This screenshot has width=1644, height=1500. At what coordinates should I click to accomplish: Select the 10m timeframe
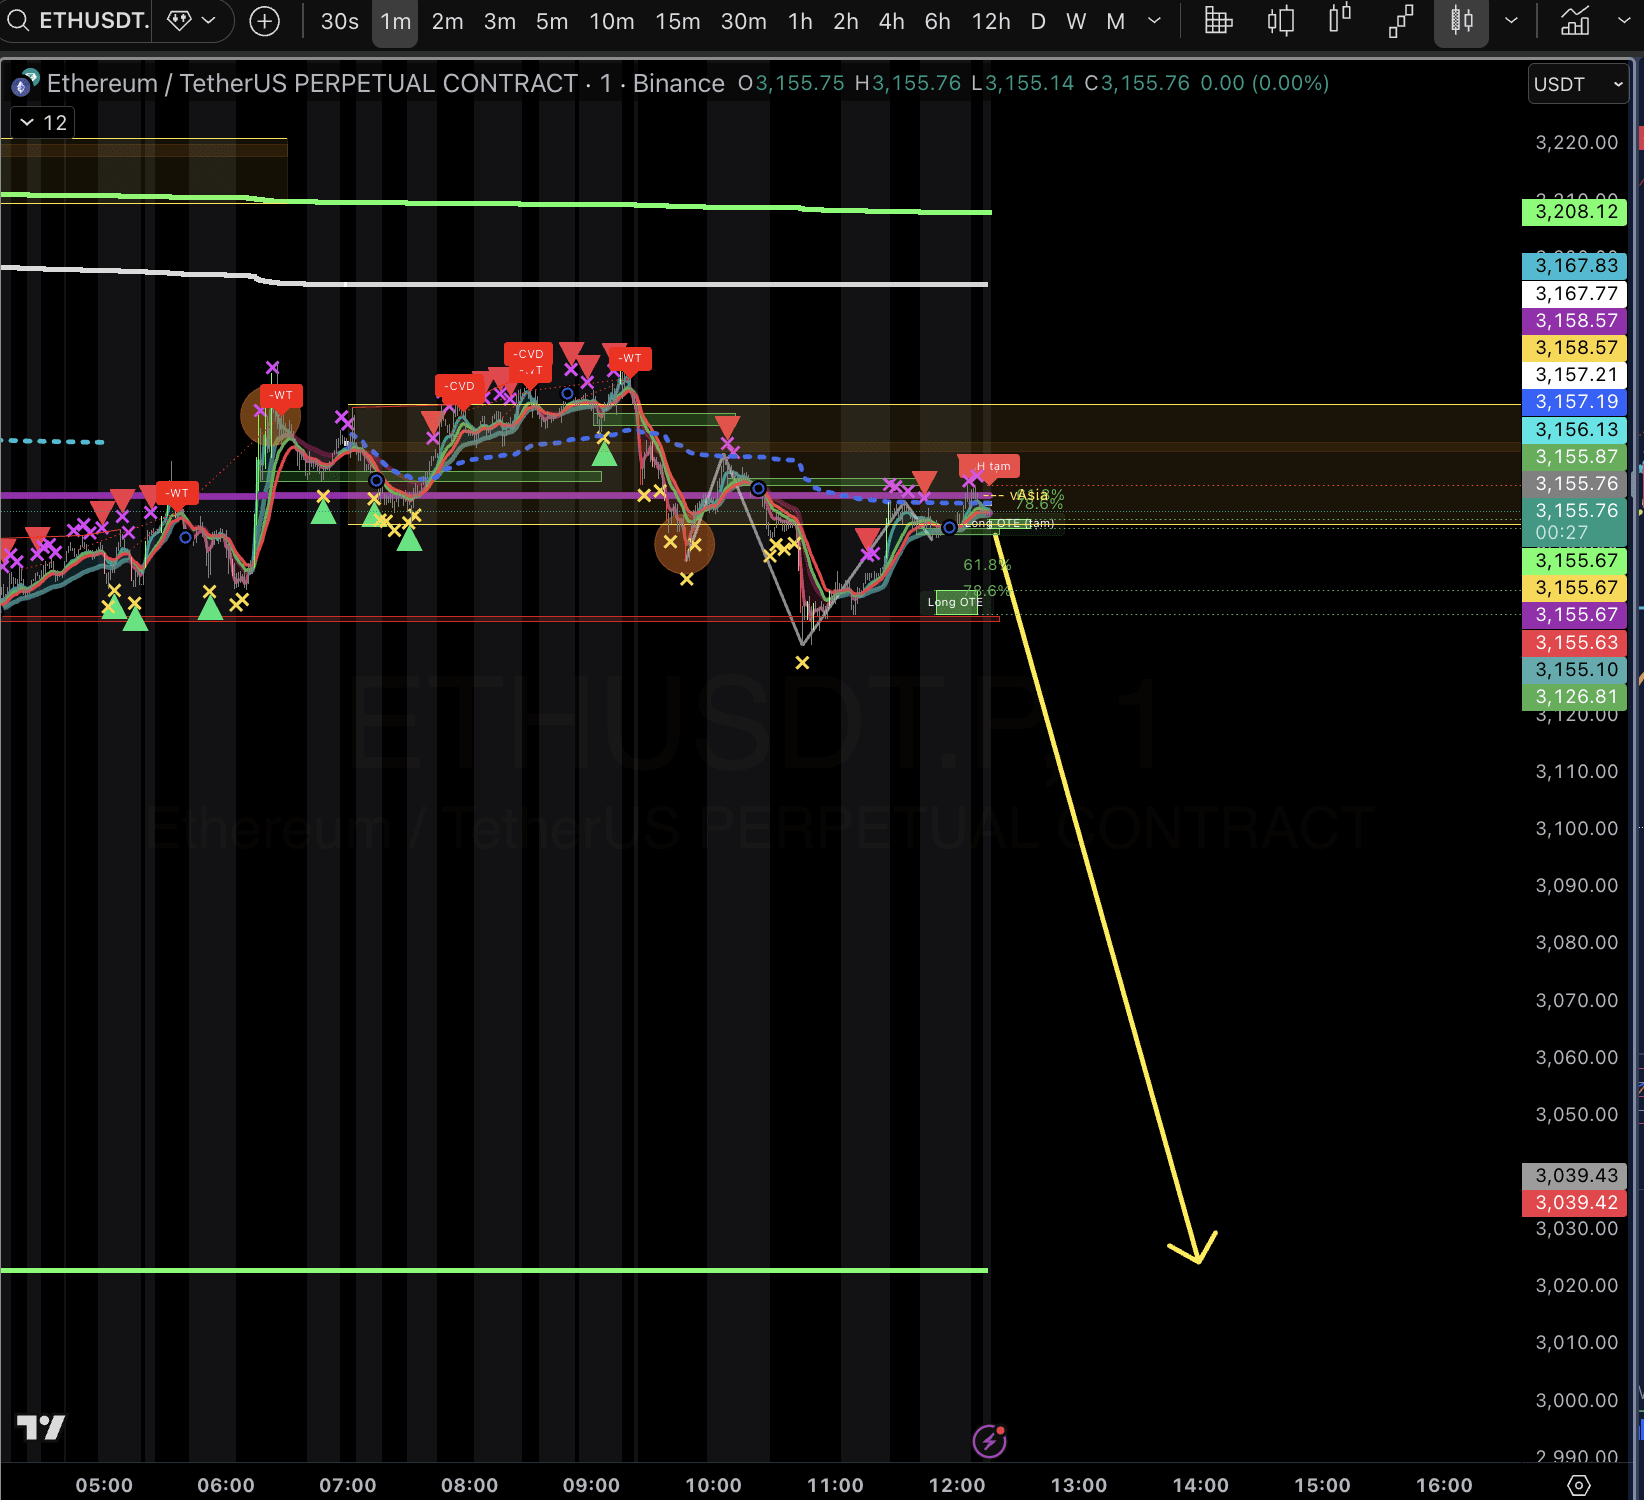click(x=611, y=21)
